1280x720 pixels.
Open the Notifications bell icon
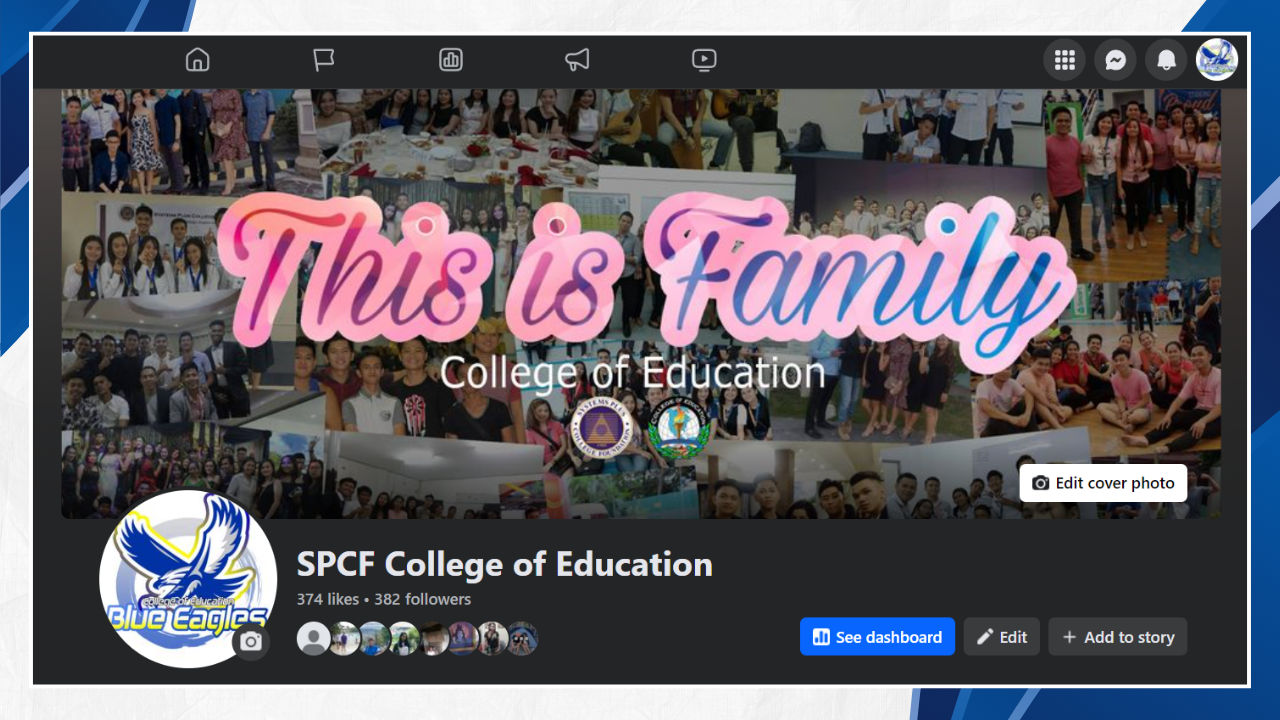(1166, 60)
